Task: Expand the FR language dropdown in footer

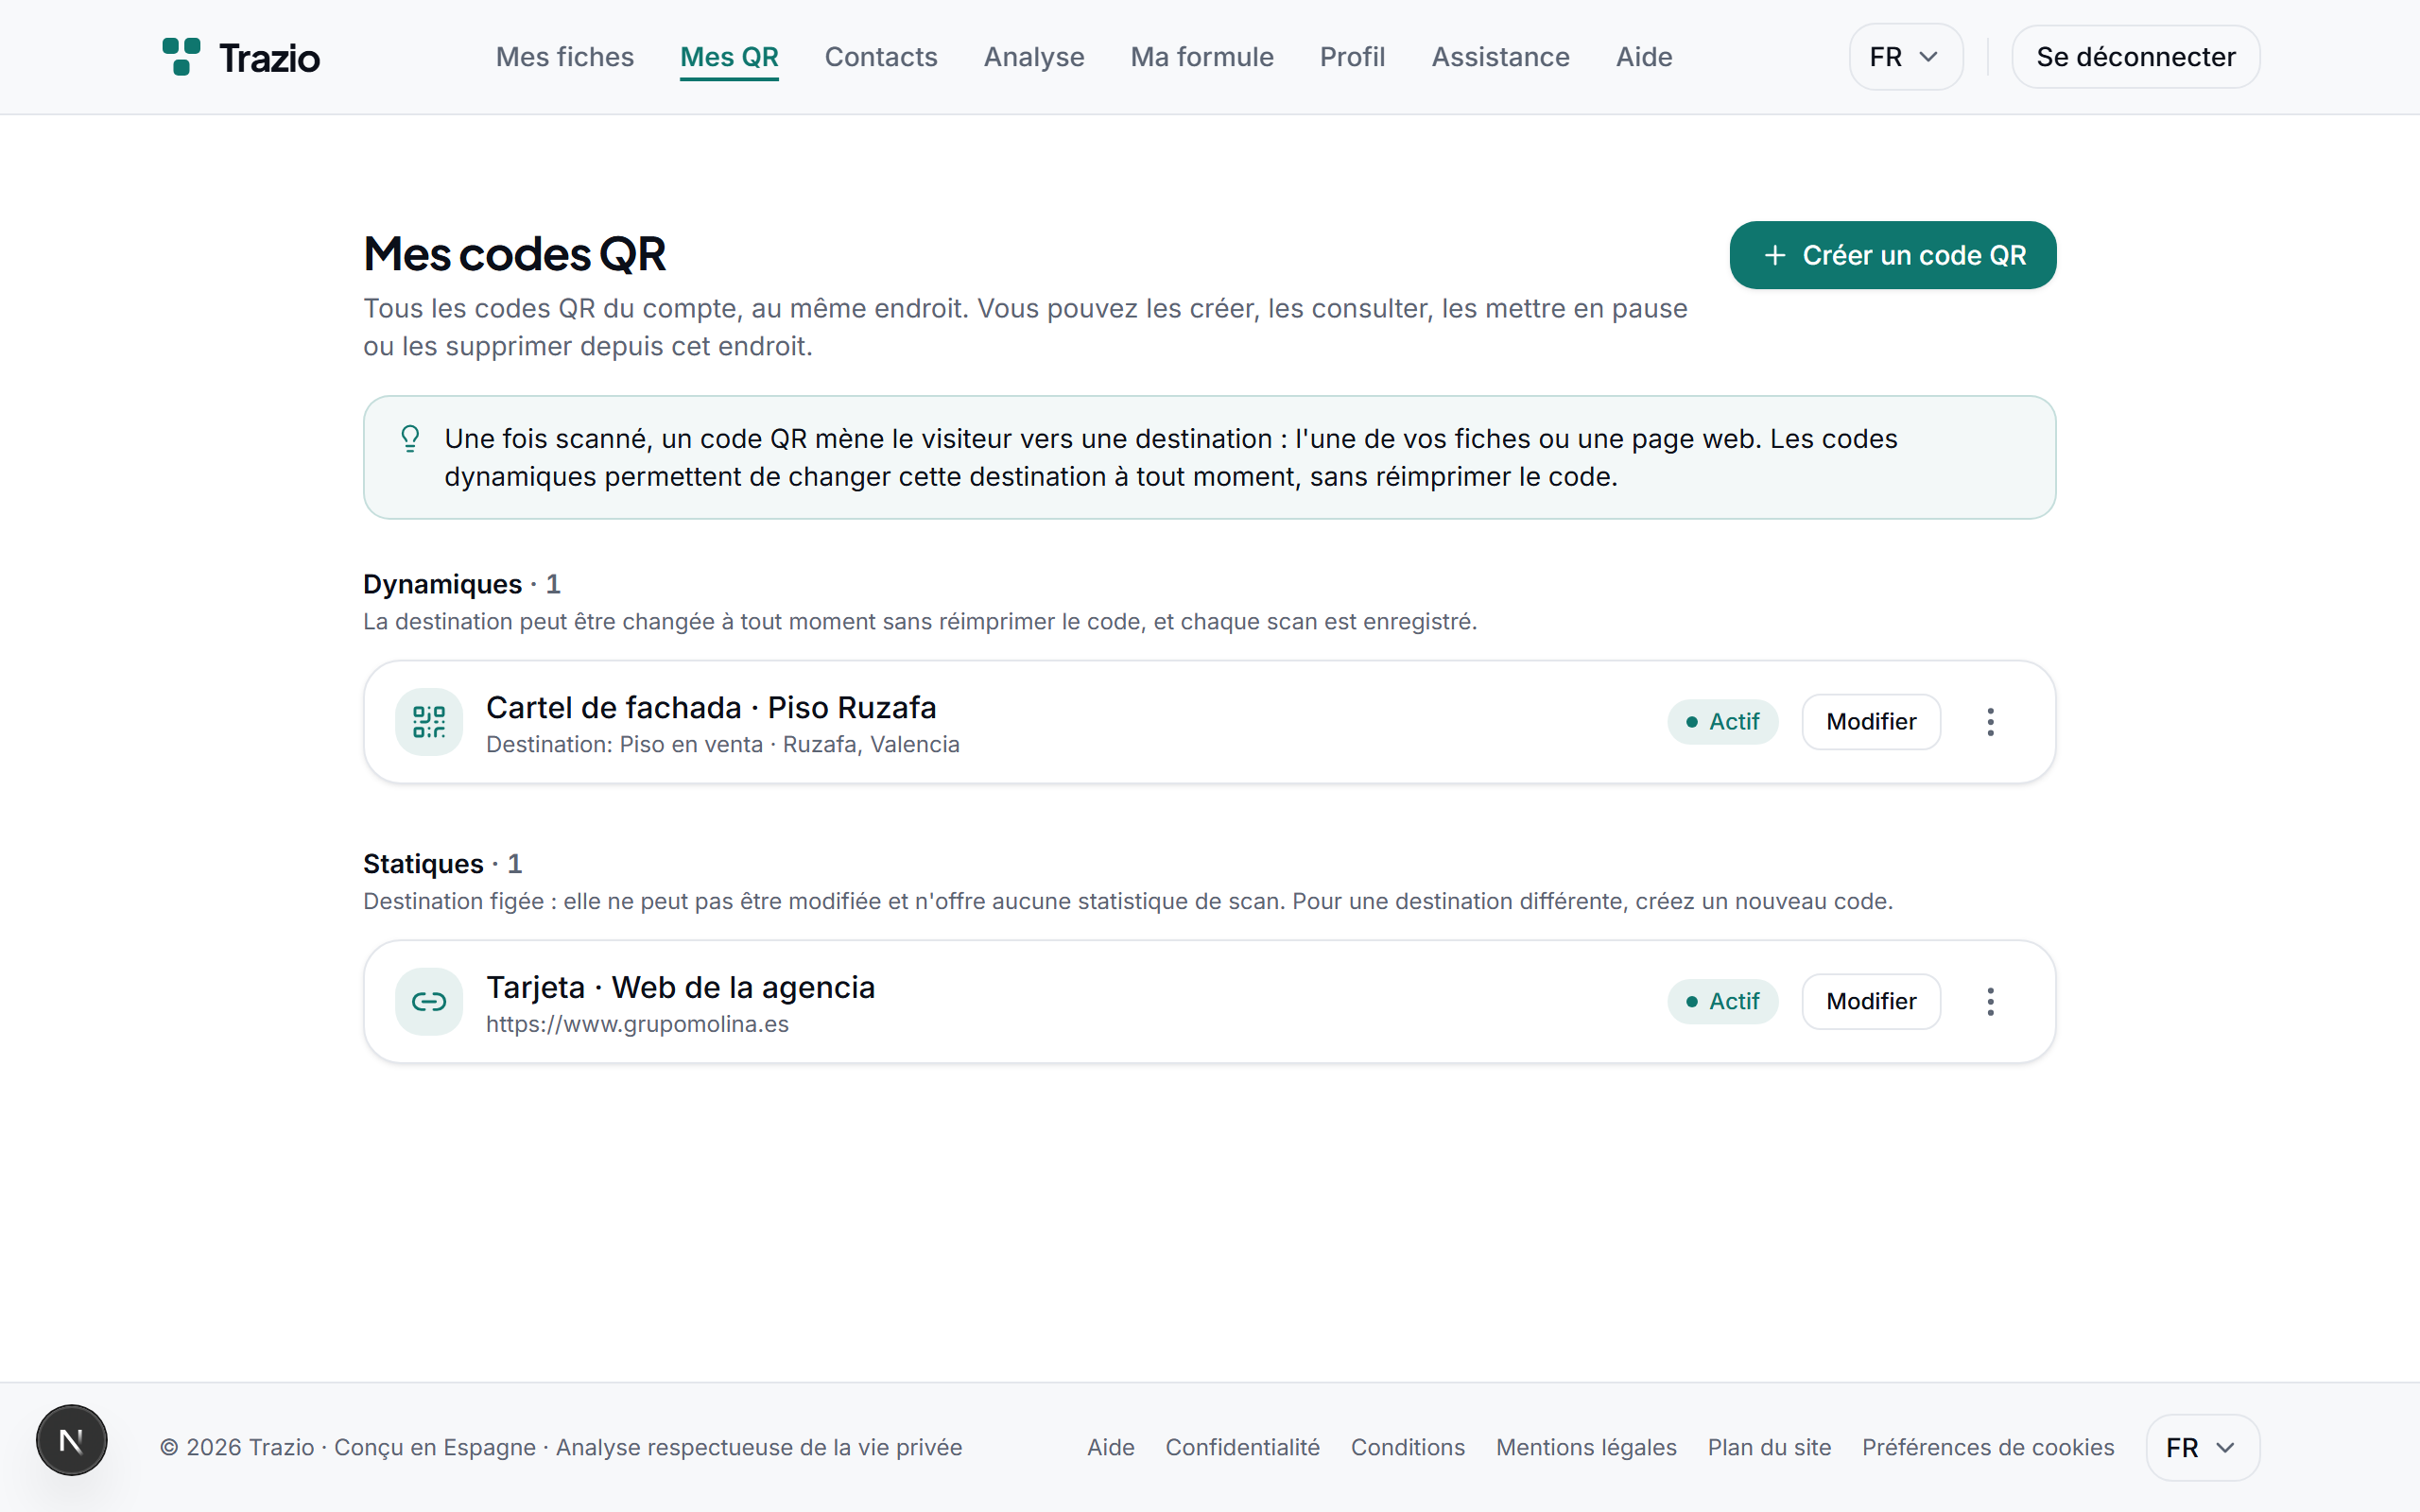Action: tap(2202, 1448)
